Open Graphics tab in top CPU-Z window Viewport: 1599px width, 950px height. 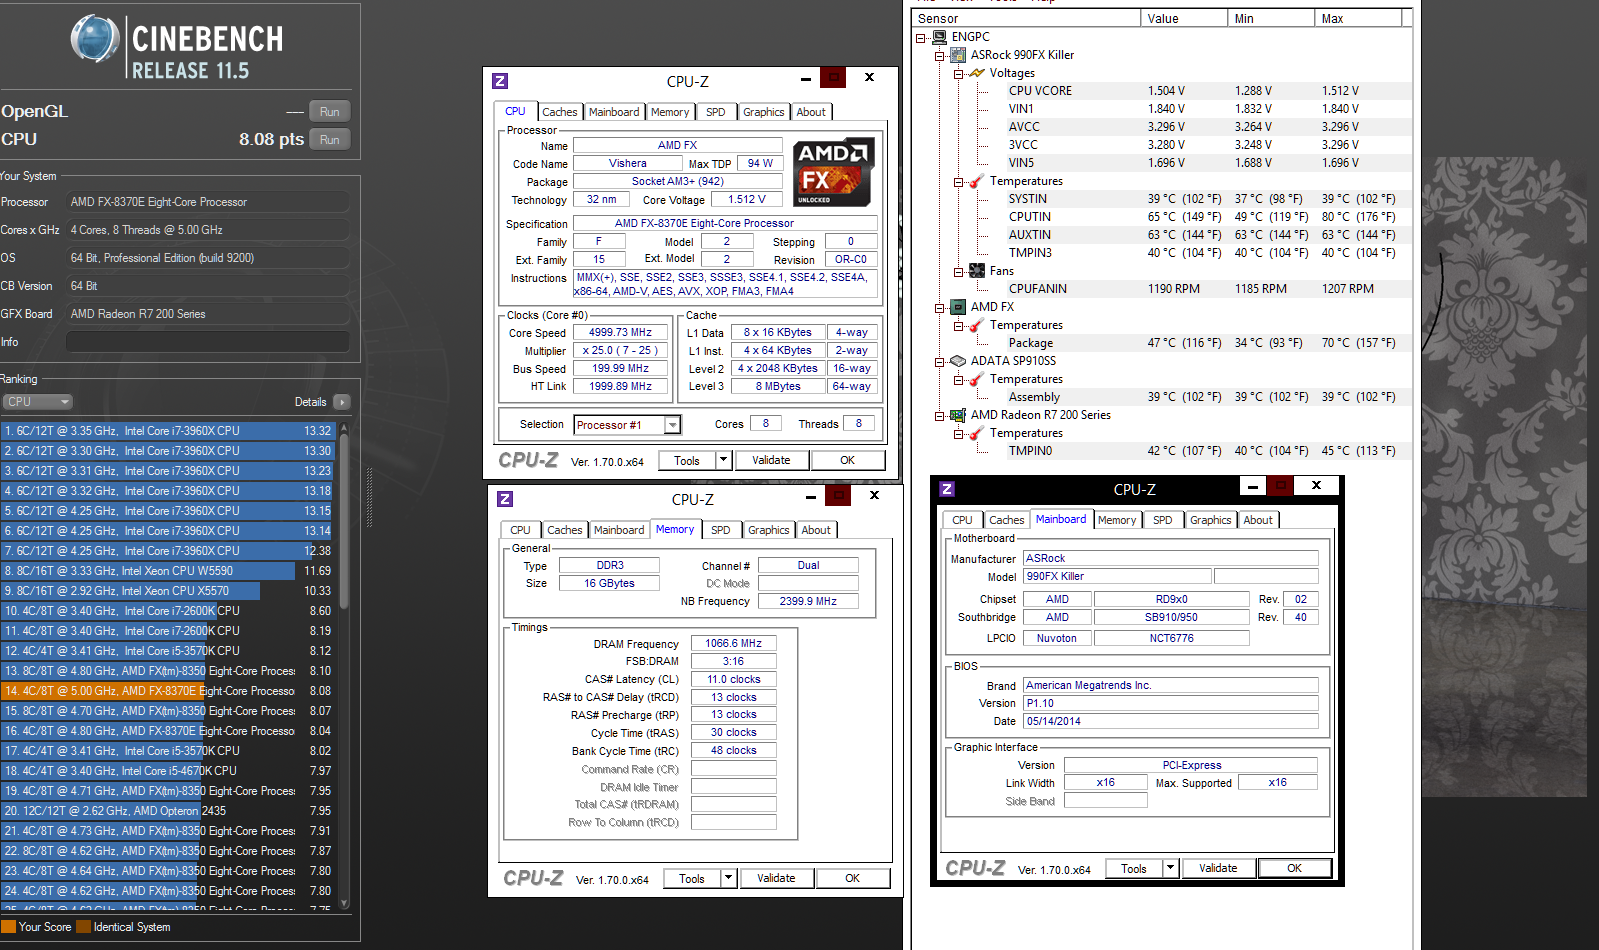(763, 112)
